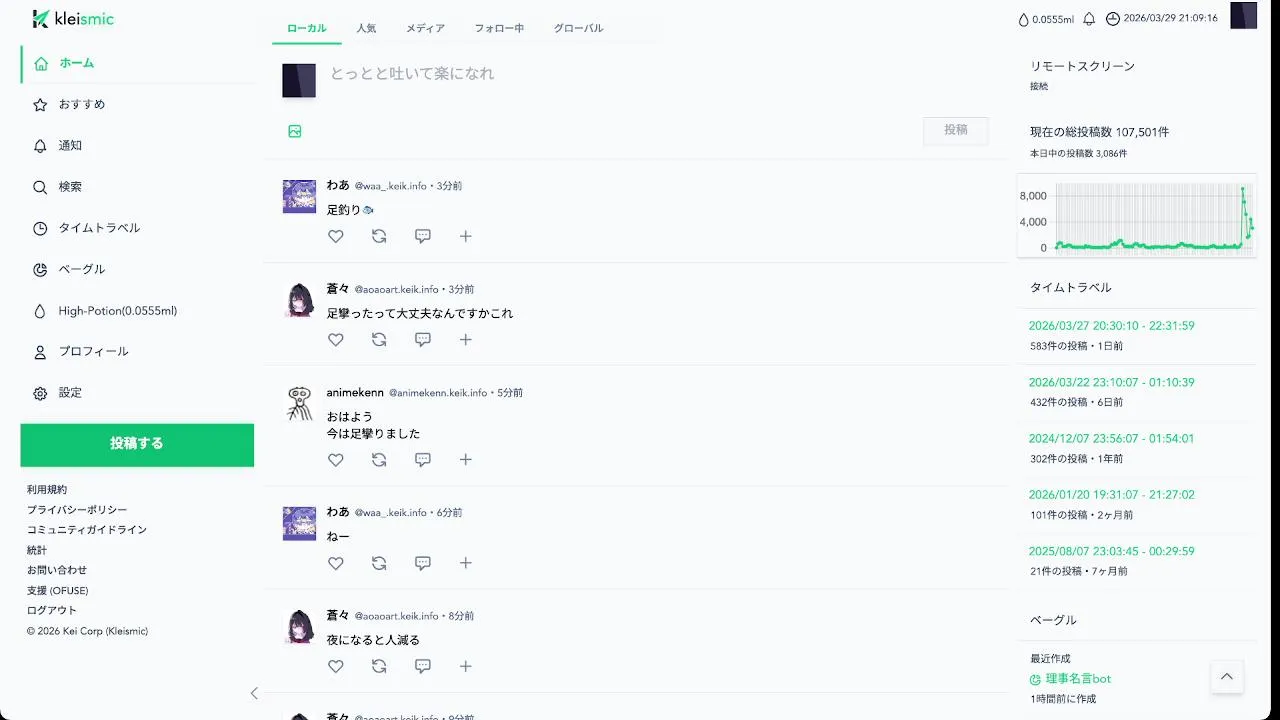
Task: Open the 理事名言bot ベーグル link
Action: (x=1078, y=678)
